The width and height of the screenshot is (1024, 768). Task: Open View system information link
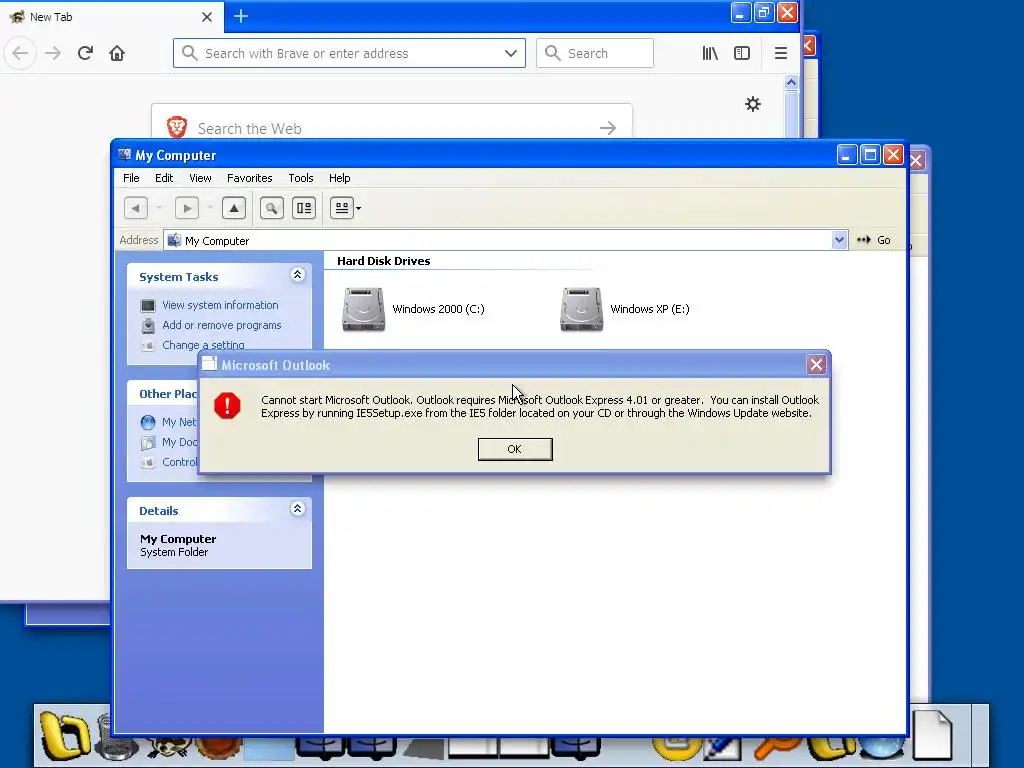click(220, 305)
